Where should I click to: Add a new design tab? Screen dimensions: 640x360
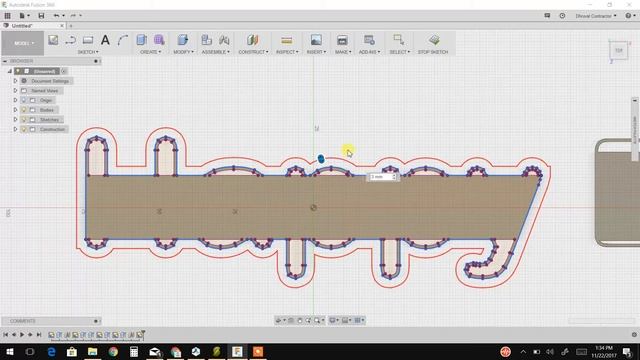(x=71, y=26)
